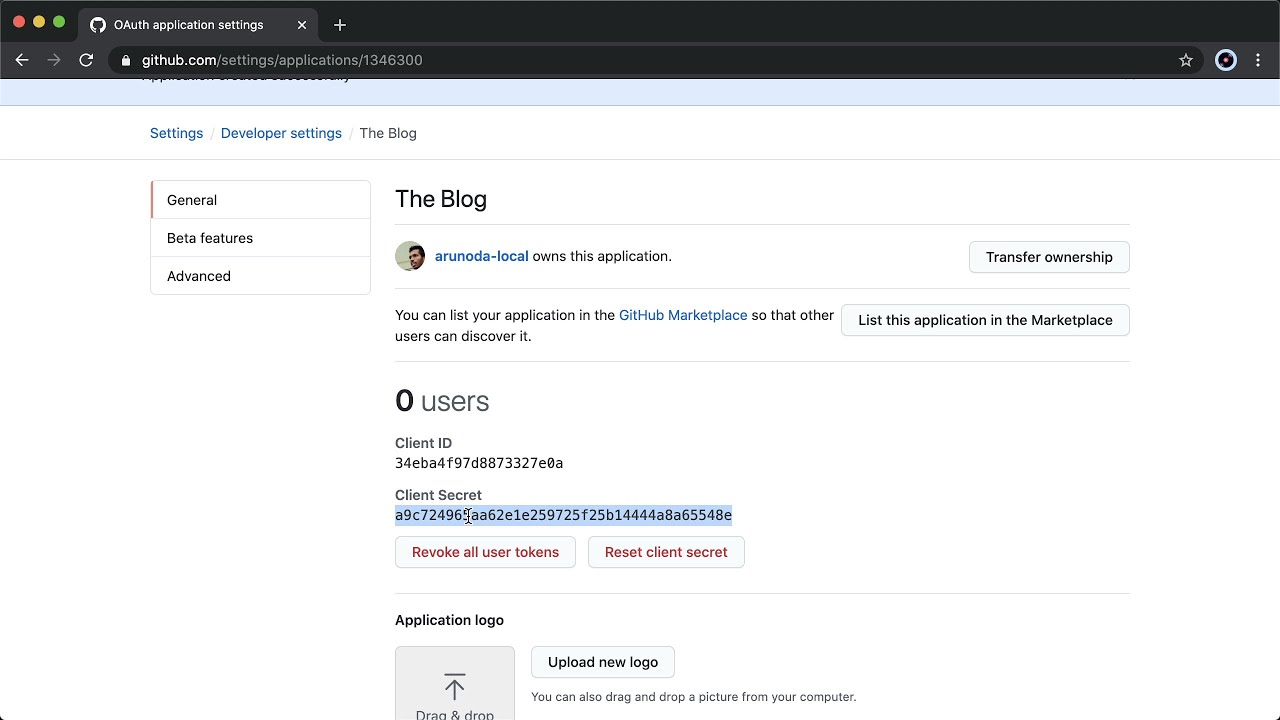Viewport: 1280px width, 720px height.
Task: Click the arunoda-local avatar image
Action: coord(410,256)
